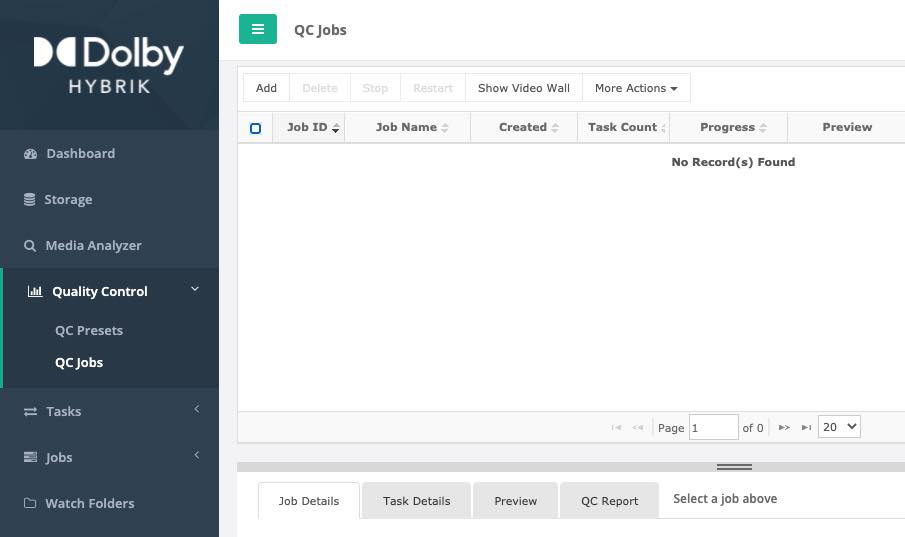Click the Restart button
The height and width of the screenshot is (537, 905).
click(433, 88)
